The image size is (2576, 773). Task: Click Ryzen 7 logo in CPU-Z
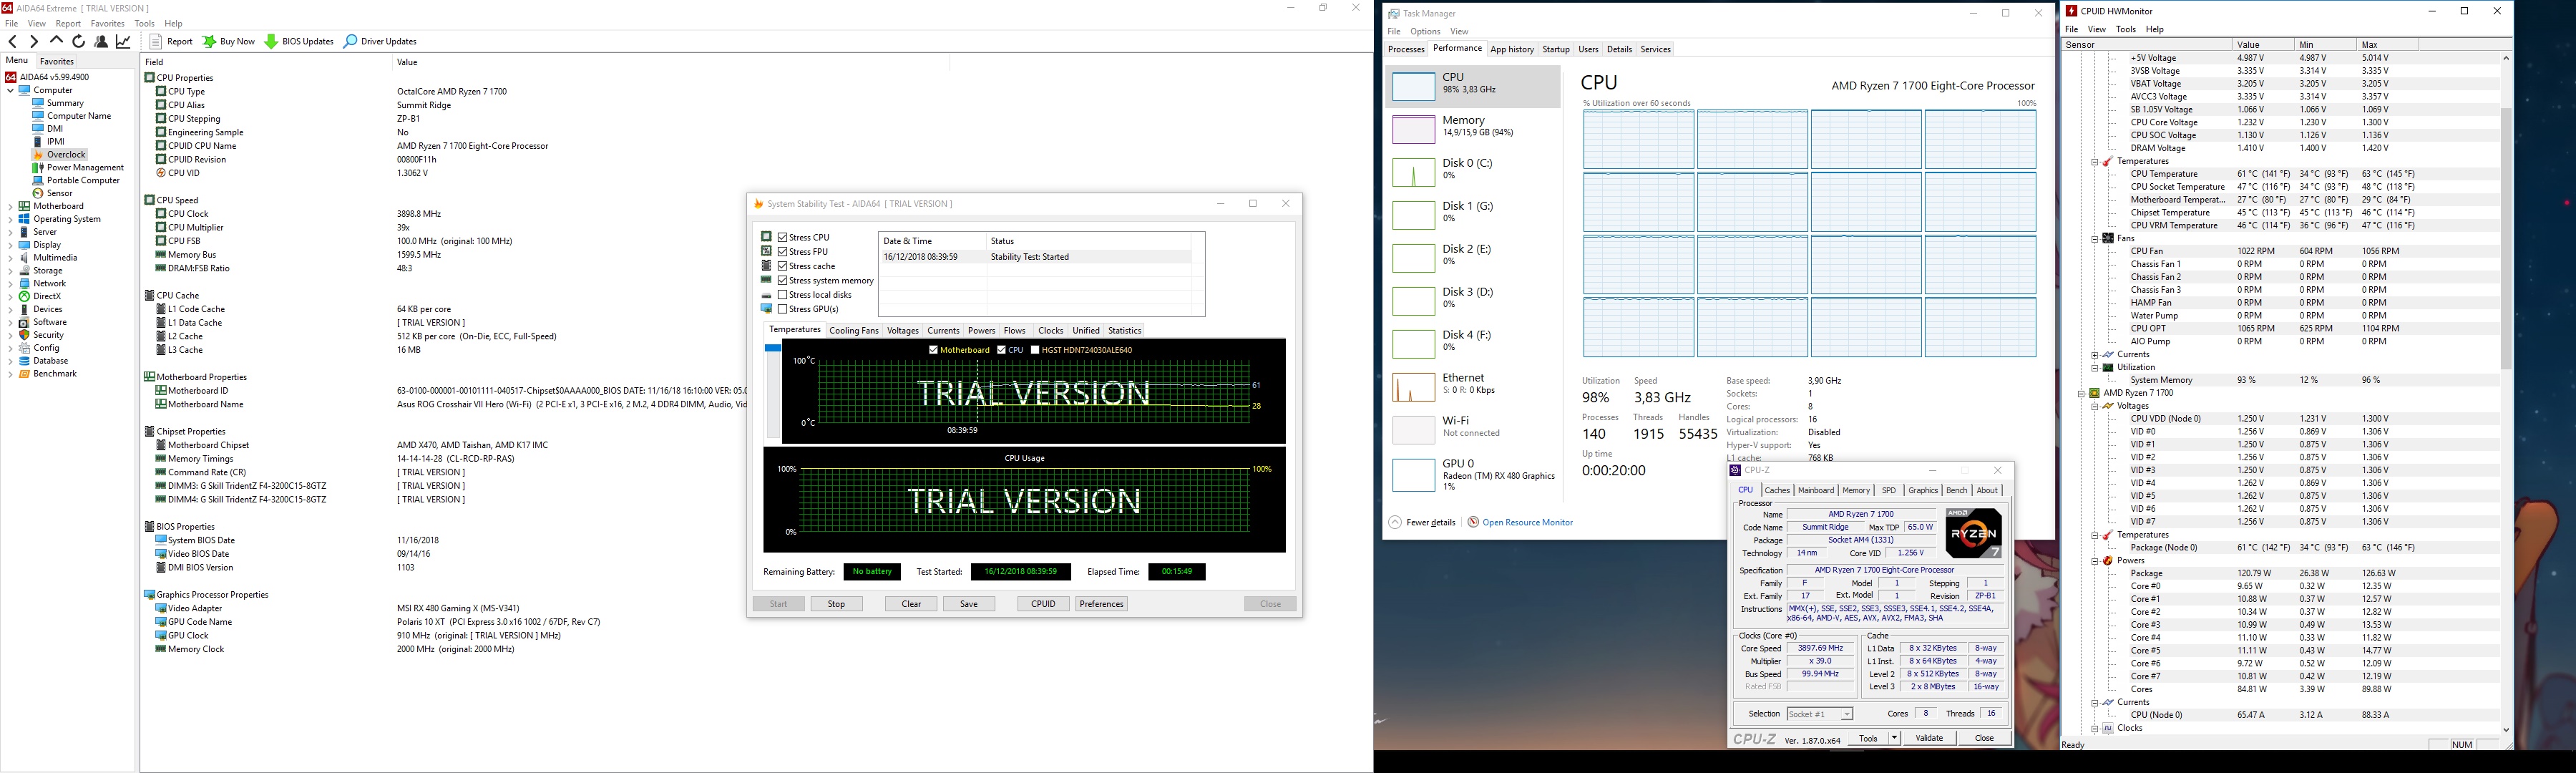click(1973, 534)
